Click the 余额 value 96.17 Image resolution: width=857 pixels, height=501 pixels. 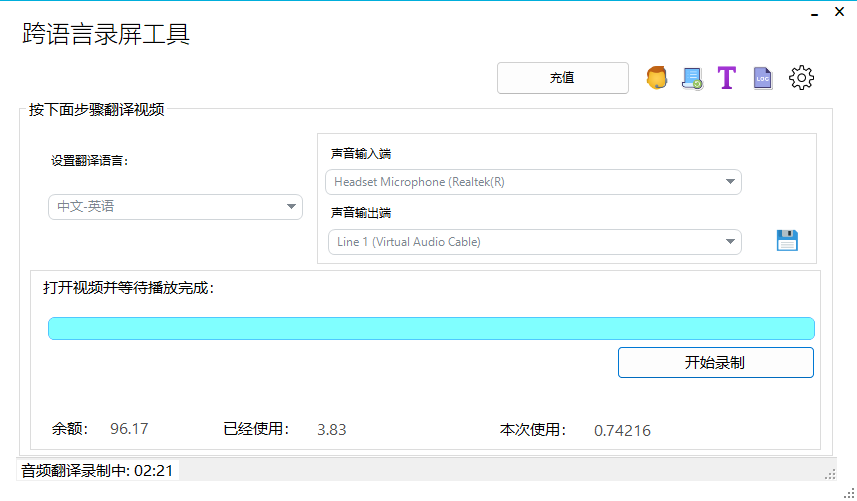129,429
